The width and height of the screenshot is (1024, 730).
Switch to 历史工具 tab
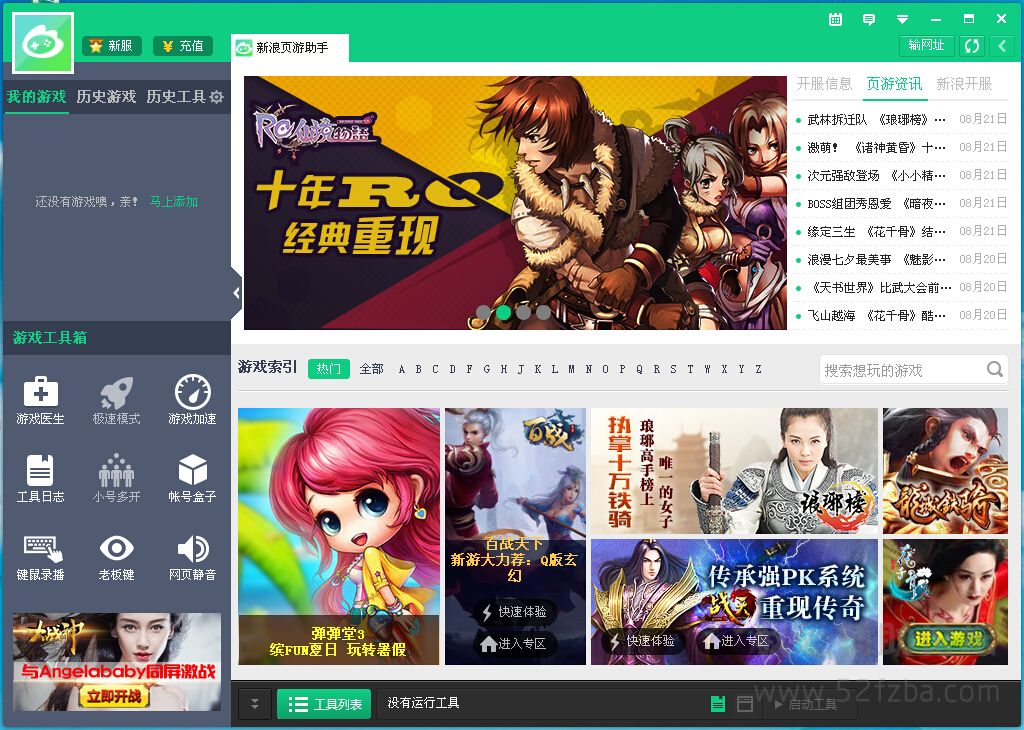[176, 97]
